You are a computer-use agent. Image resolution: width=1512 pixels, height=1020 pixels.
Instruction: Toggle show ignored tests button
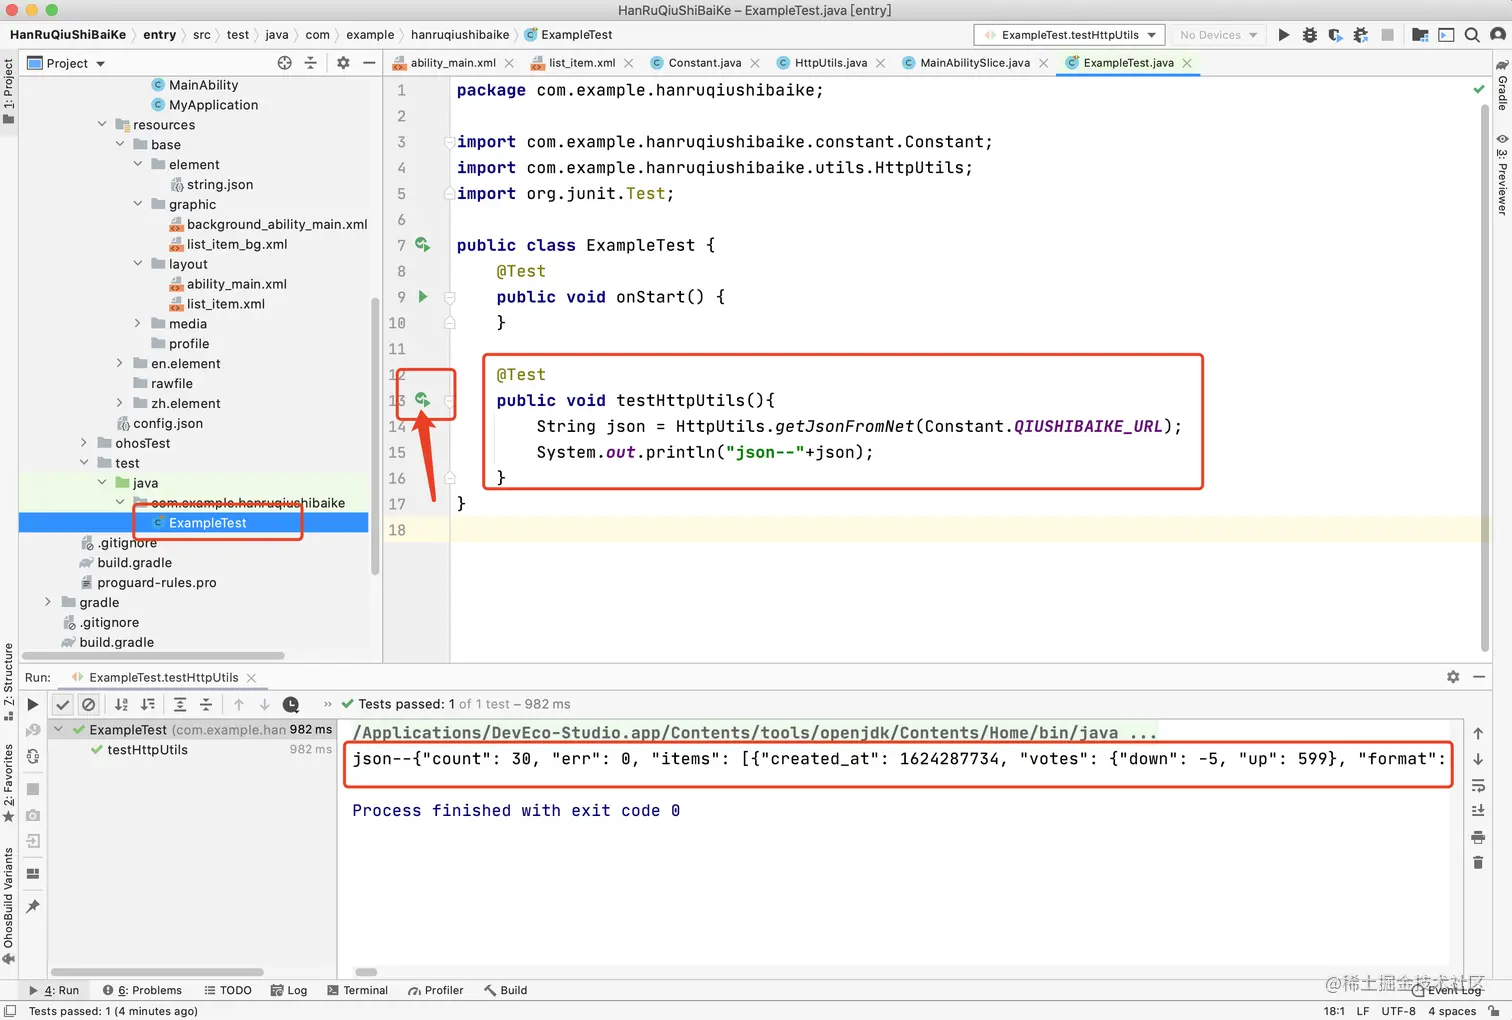coord(89,705)
